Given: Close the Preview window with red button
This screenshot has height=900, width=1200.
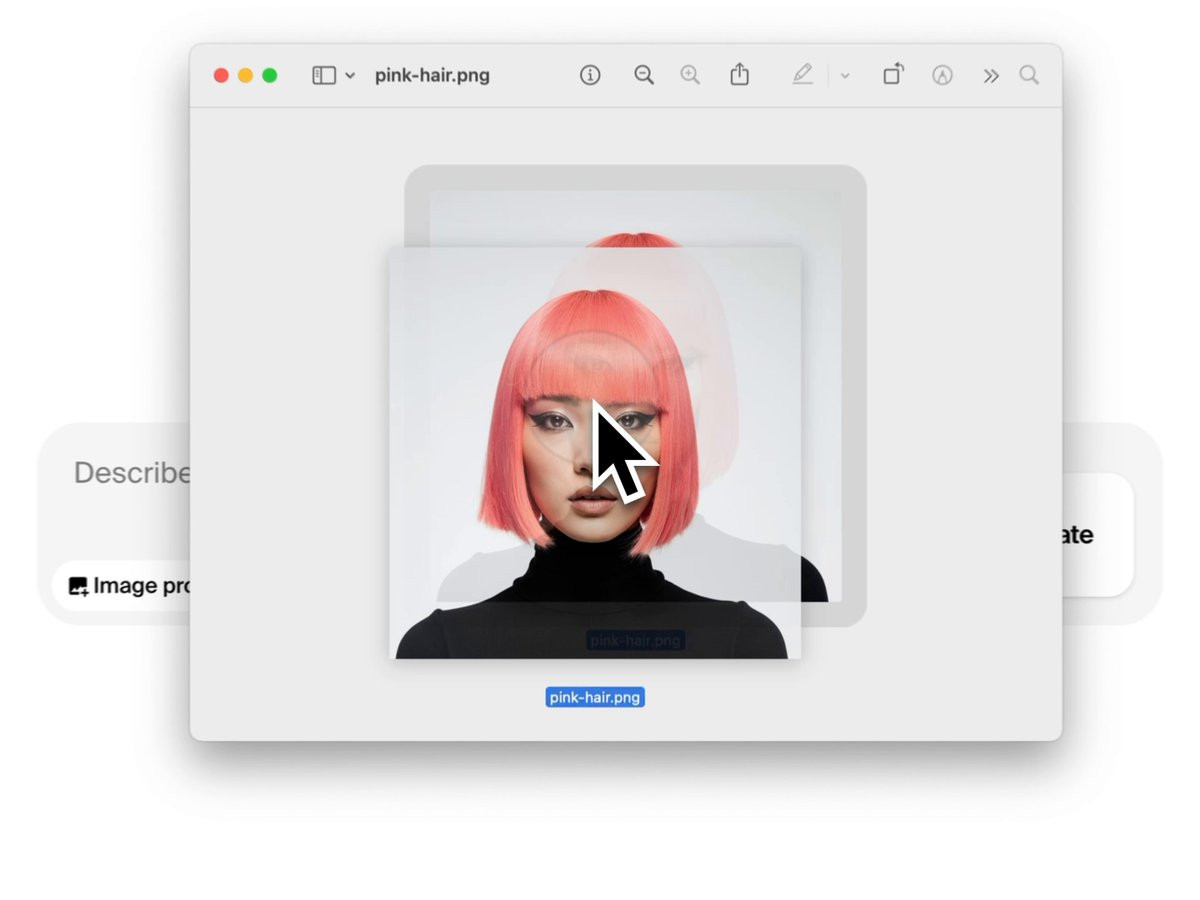Looking at the screenshot, I should pos(221,75).
